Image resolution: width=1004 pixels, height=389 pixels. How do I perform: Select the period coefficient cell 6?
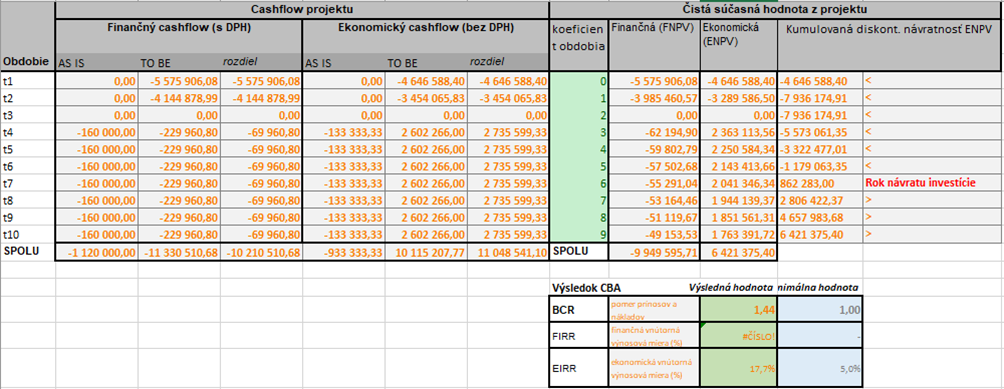pyautogui.click(x=579, y=183)
